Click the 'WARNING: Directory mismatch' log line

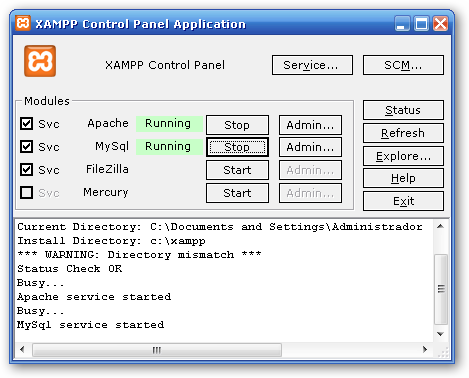[139, 255]
